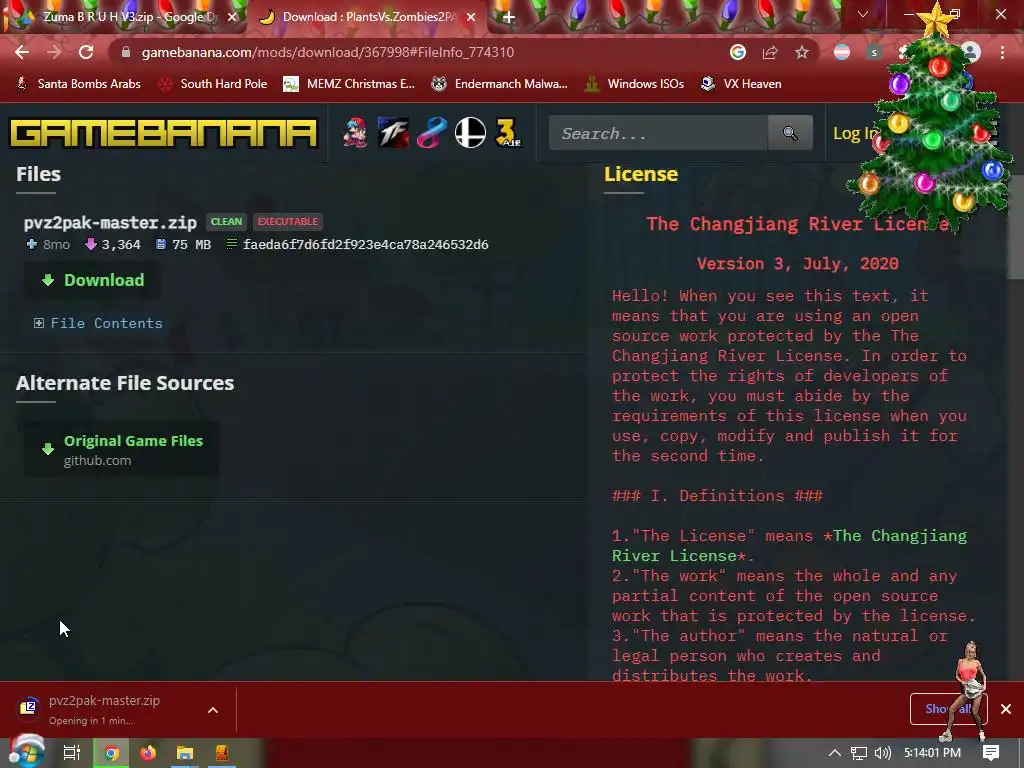The height and width of the screenshot is (768, 1024).
Task: Open the Santa Bombs Arabs bookmark
Action: click(x=78, y=84)
